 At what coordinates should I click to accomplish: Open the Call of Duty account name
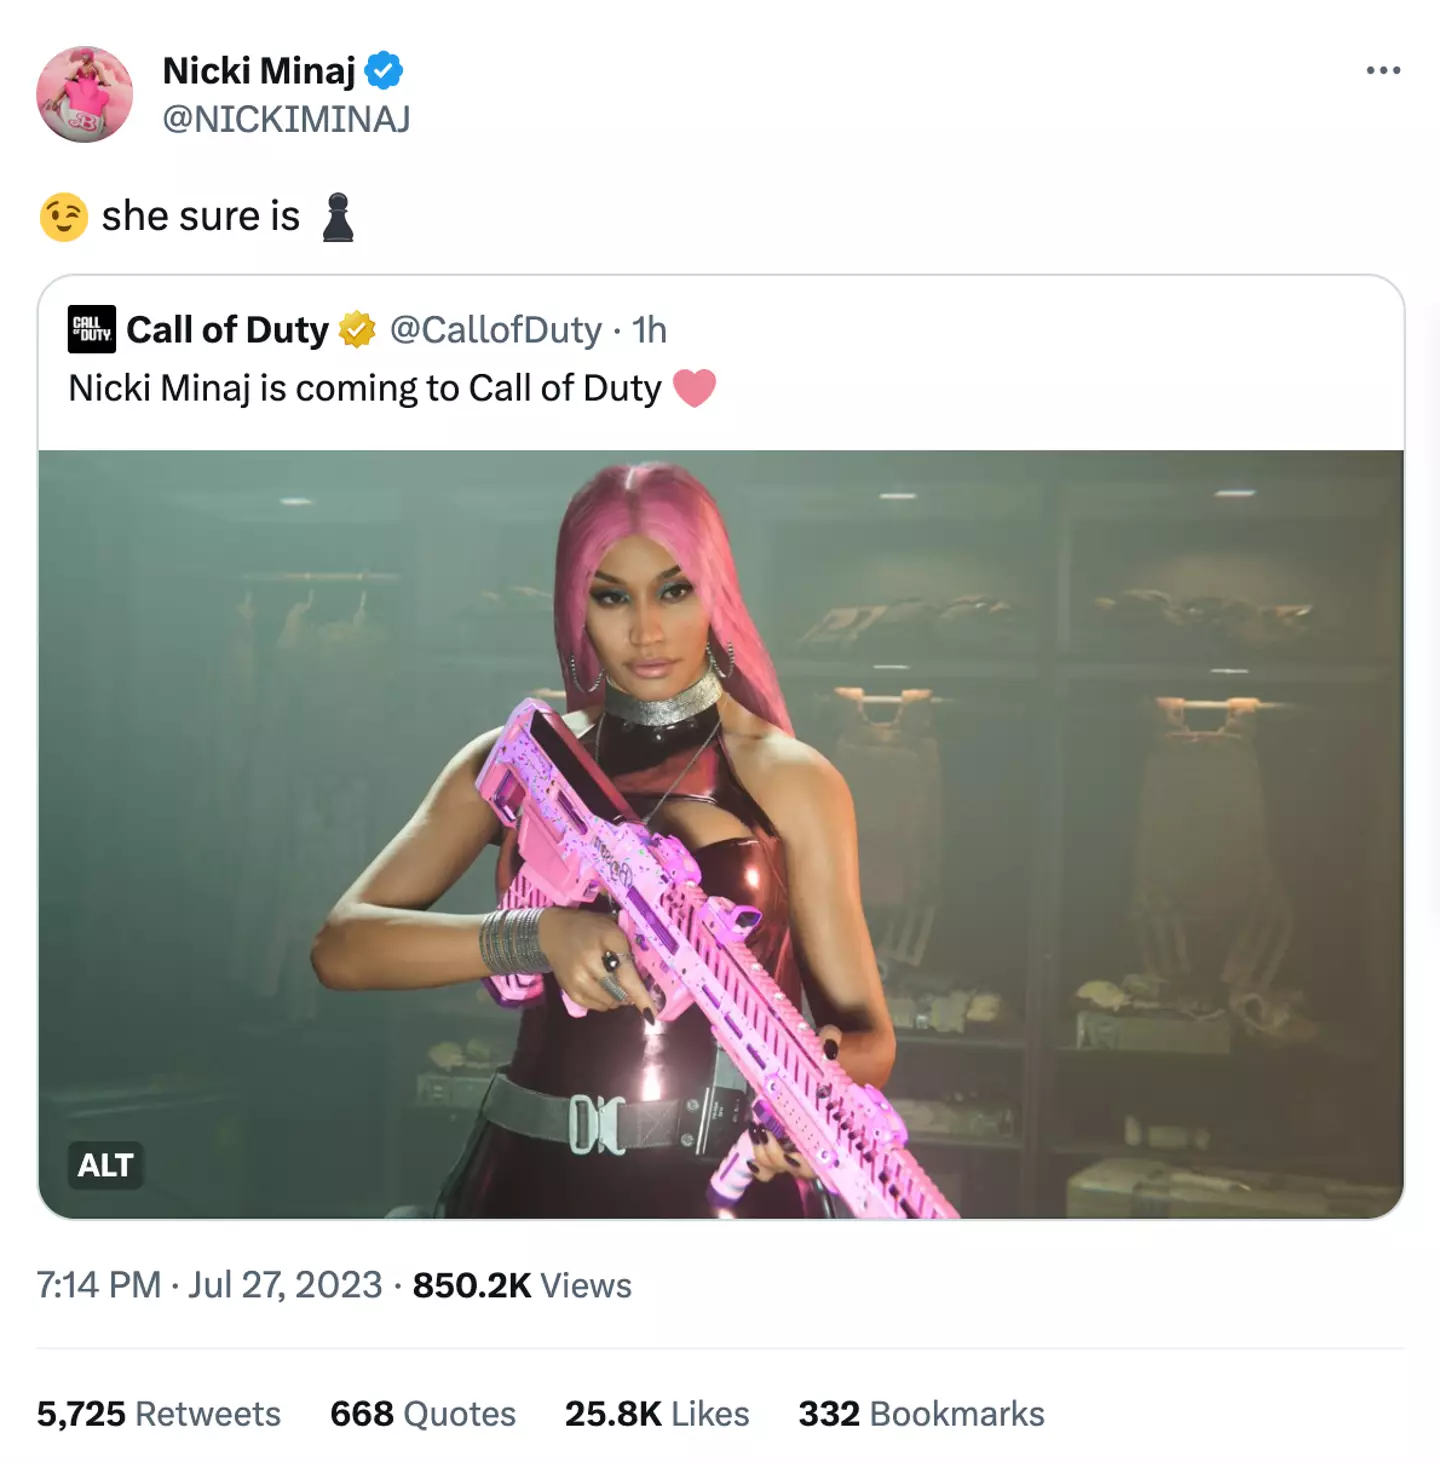[x=227, y=329]
